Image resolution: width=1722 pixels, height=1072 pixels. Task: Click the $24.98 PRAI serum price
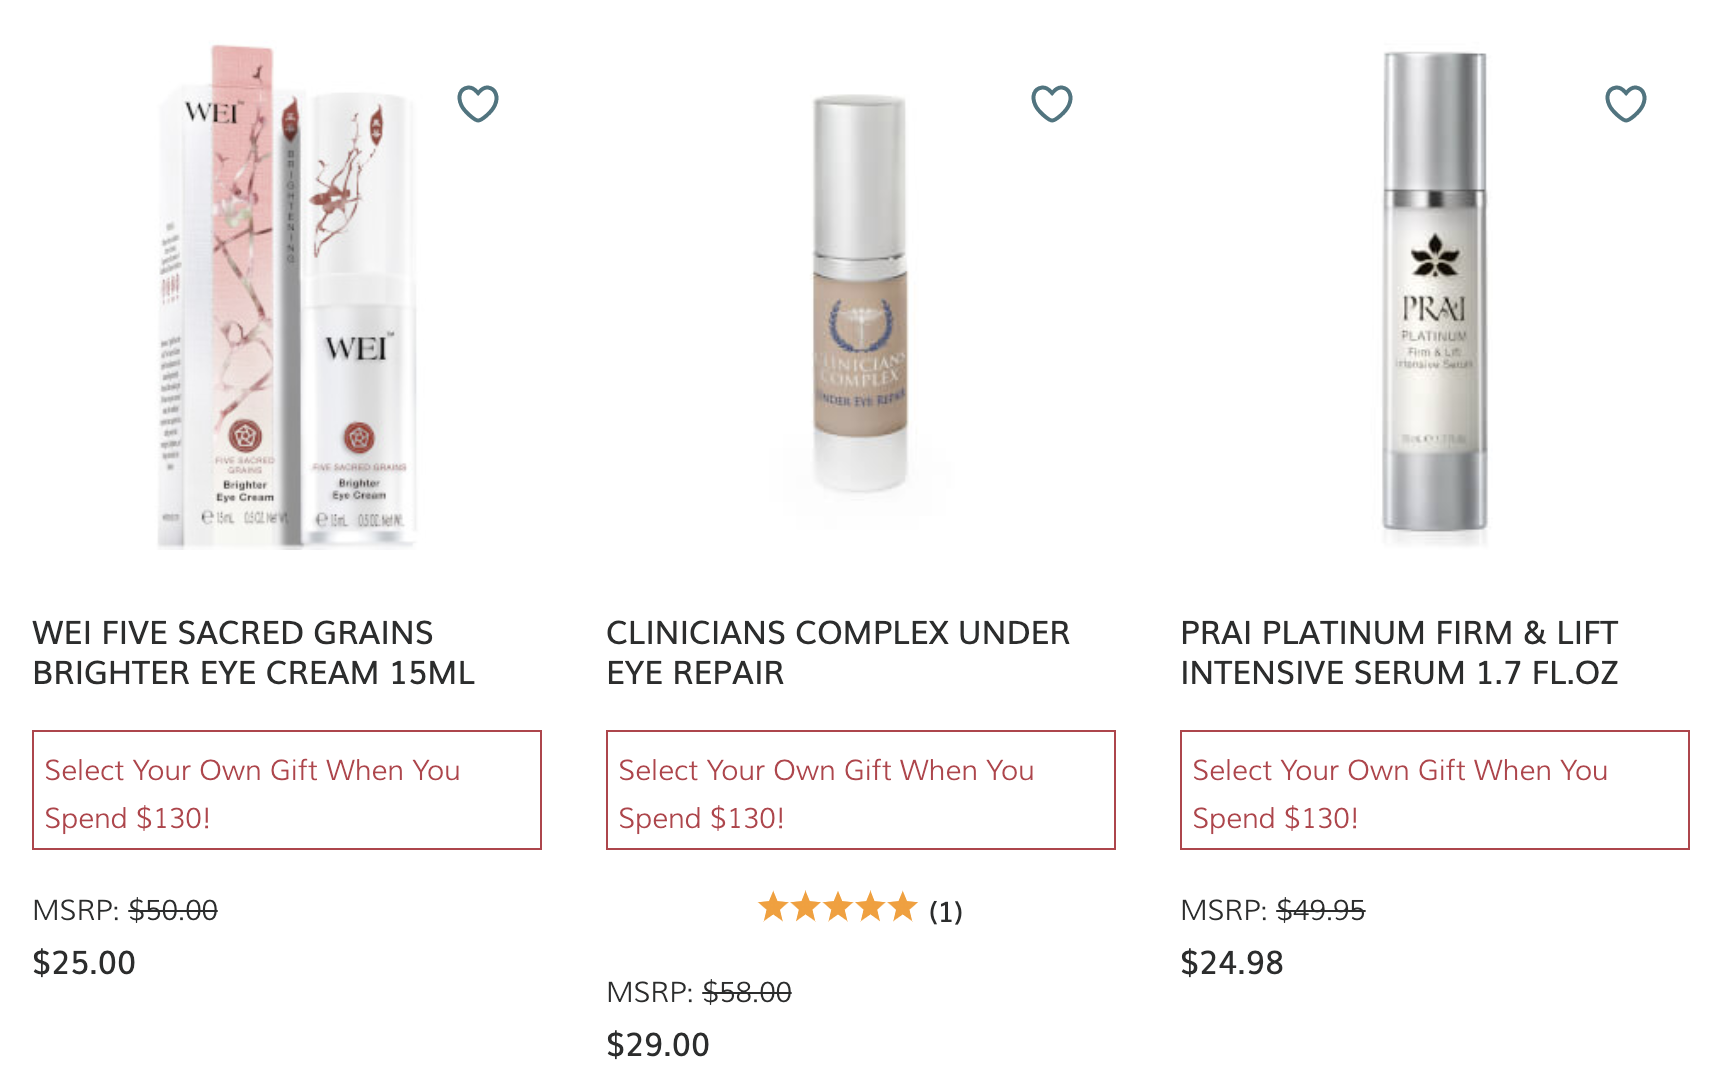pos(1232,963)
